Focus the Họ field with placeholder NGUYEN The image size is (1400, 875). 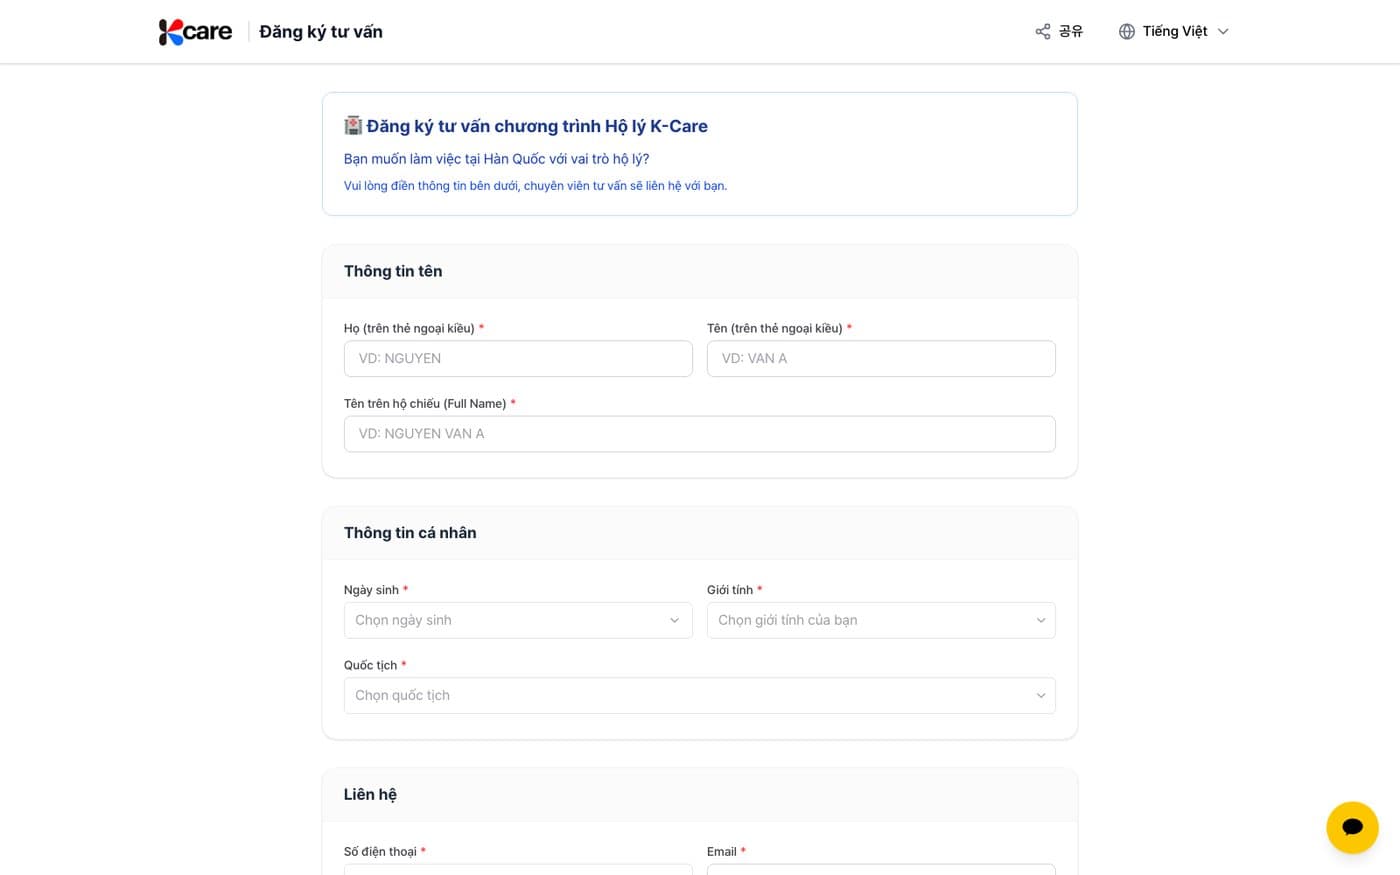point(518,359)
